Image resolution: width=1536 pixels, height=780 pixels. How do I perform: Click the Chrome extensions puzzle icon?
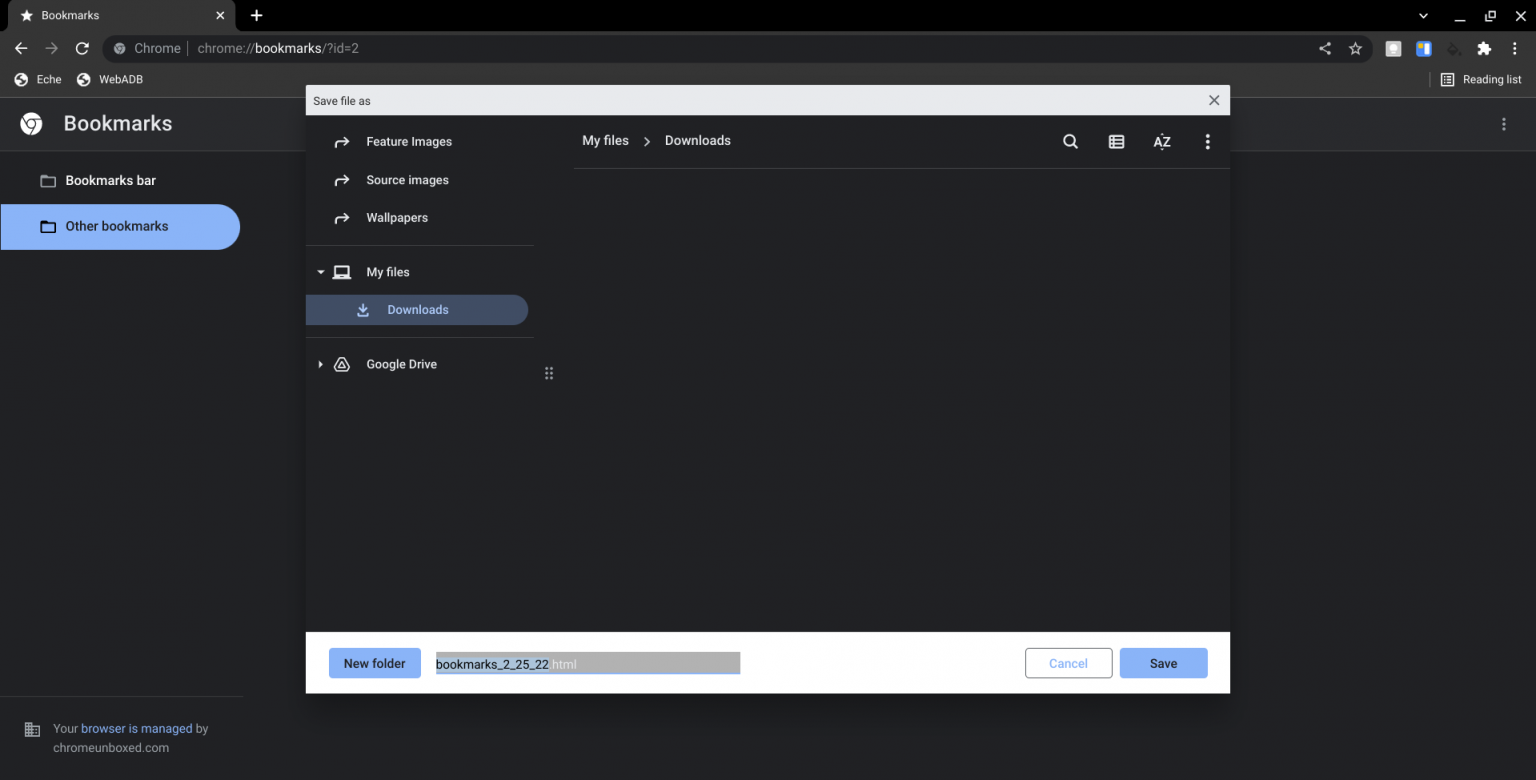1482,48
